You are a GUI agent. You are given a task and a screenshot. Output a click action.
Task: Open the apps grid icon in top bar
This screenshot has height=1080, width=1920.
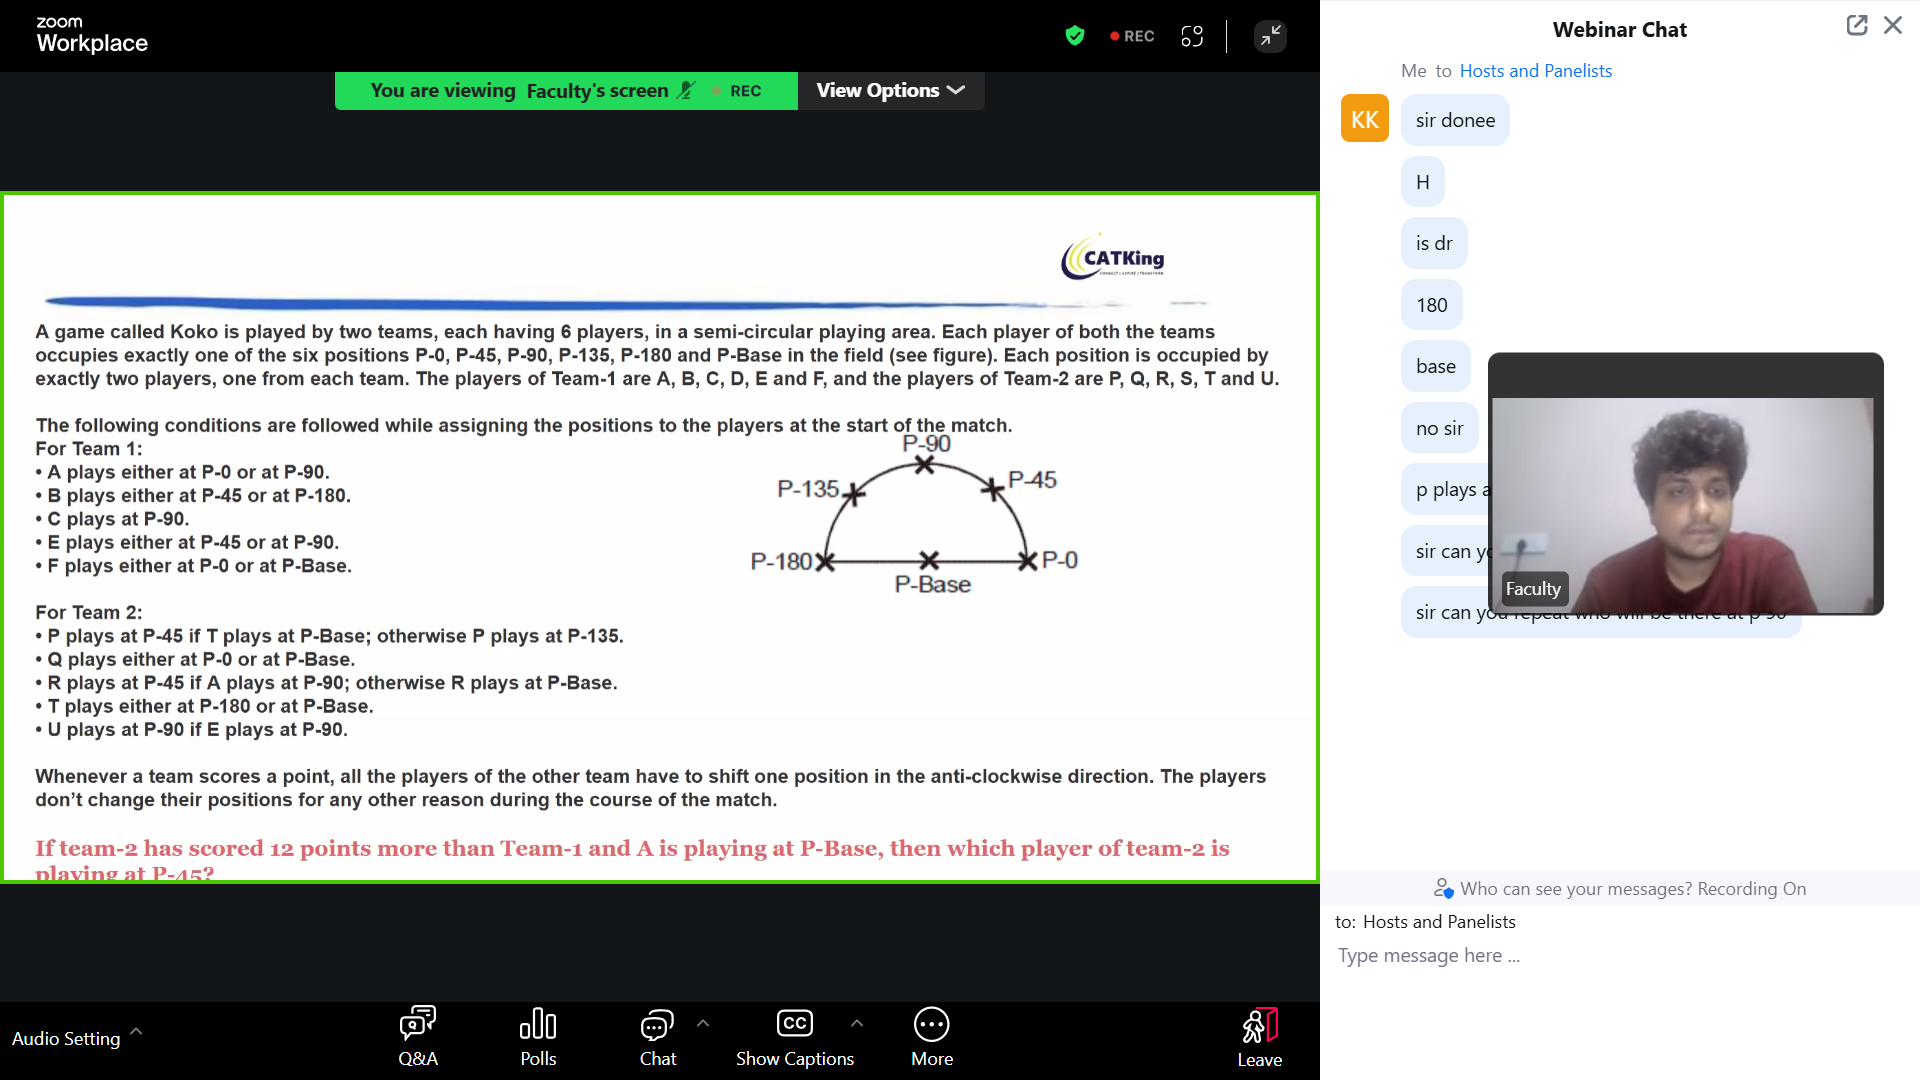coord(1192,36)
